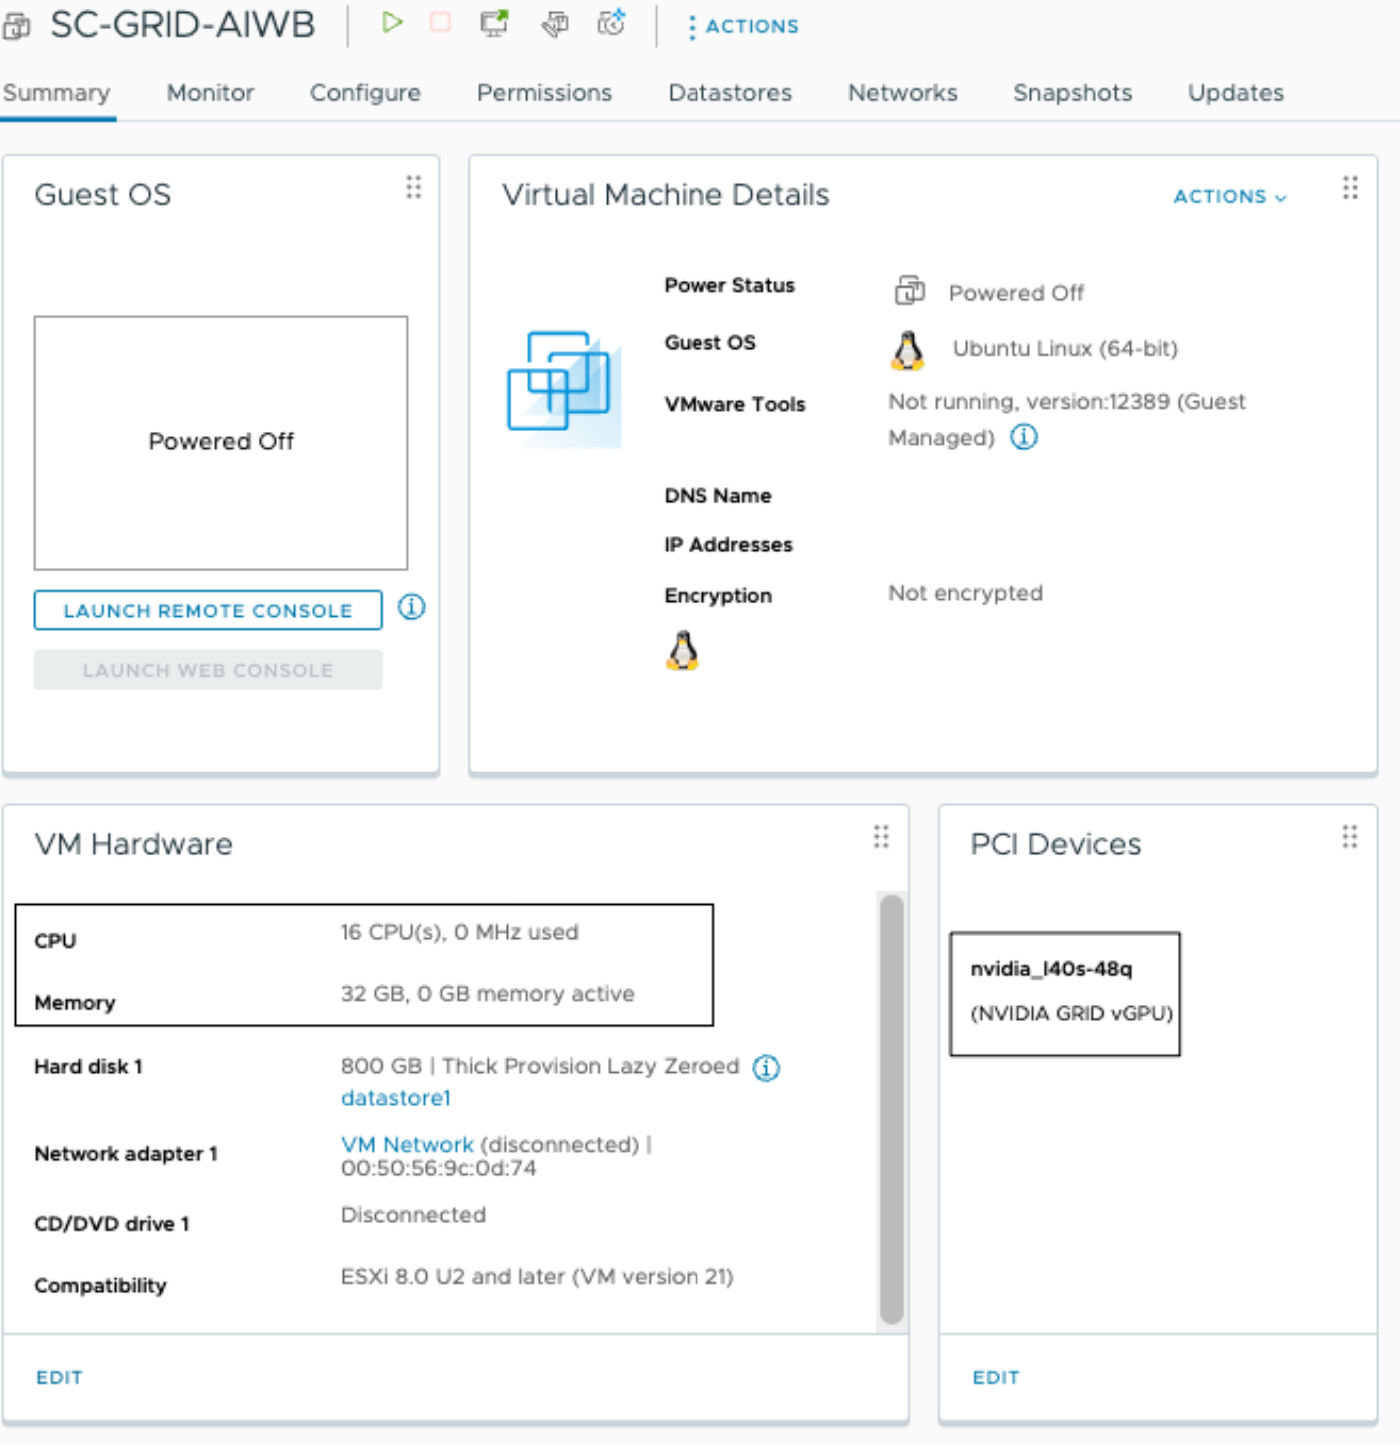Click the PCI Devices card drag handle
Viewport: 1400px width, 1445px height.
click(1349, 837)
